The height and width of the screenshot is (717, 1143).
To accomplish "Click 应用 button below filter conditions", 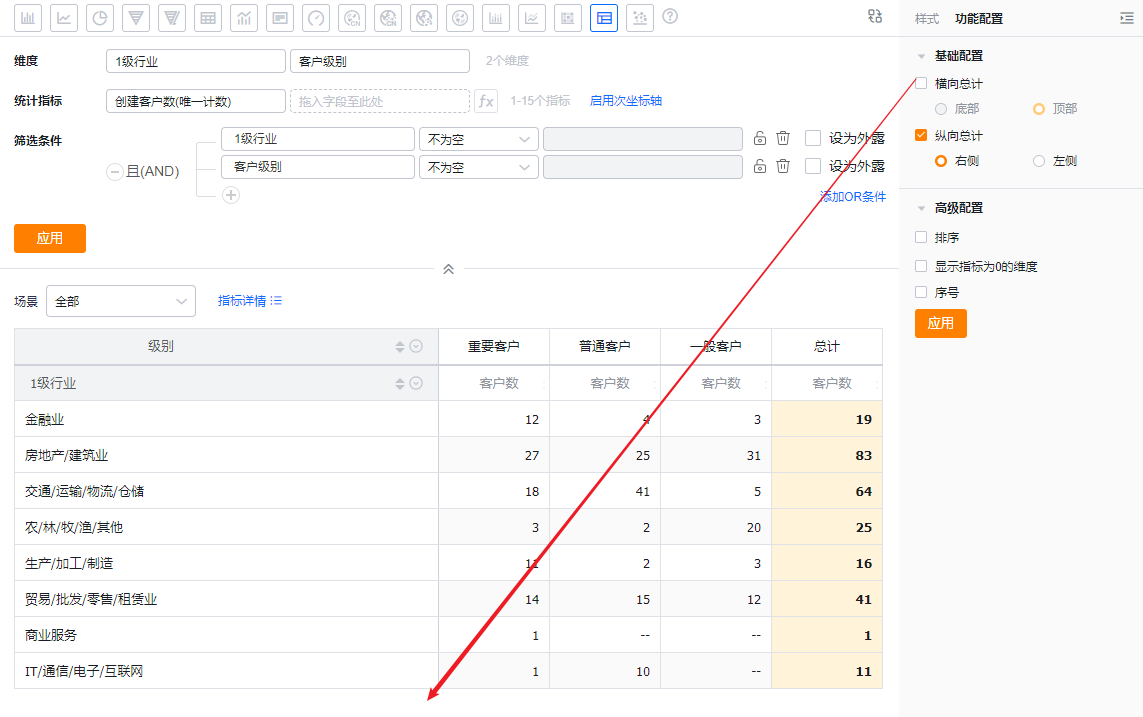I will 49,238.
